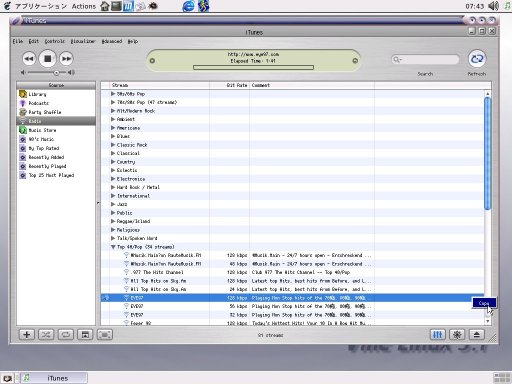Click the Copy popup item
Image resolution: width=512 pixels, height=384 pixels.
484,303
